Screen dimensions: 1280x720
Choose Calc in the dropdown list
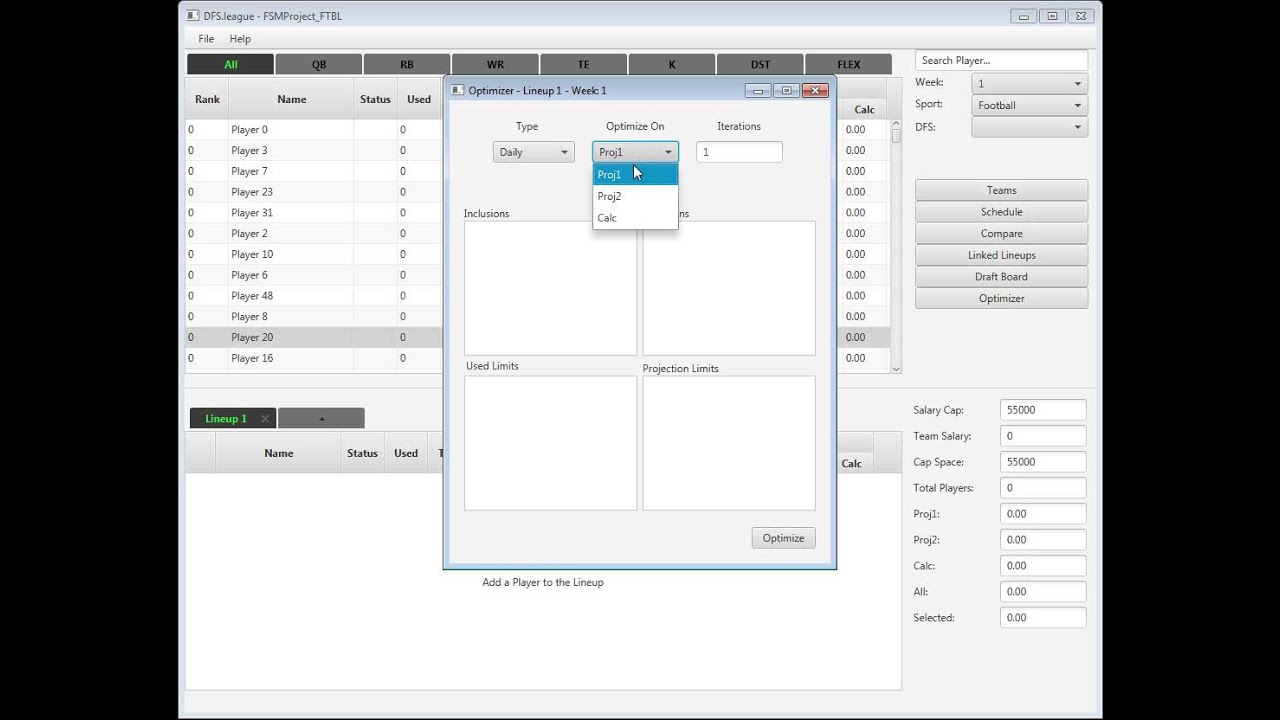(635, 218)
